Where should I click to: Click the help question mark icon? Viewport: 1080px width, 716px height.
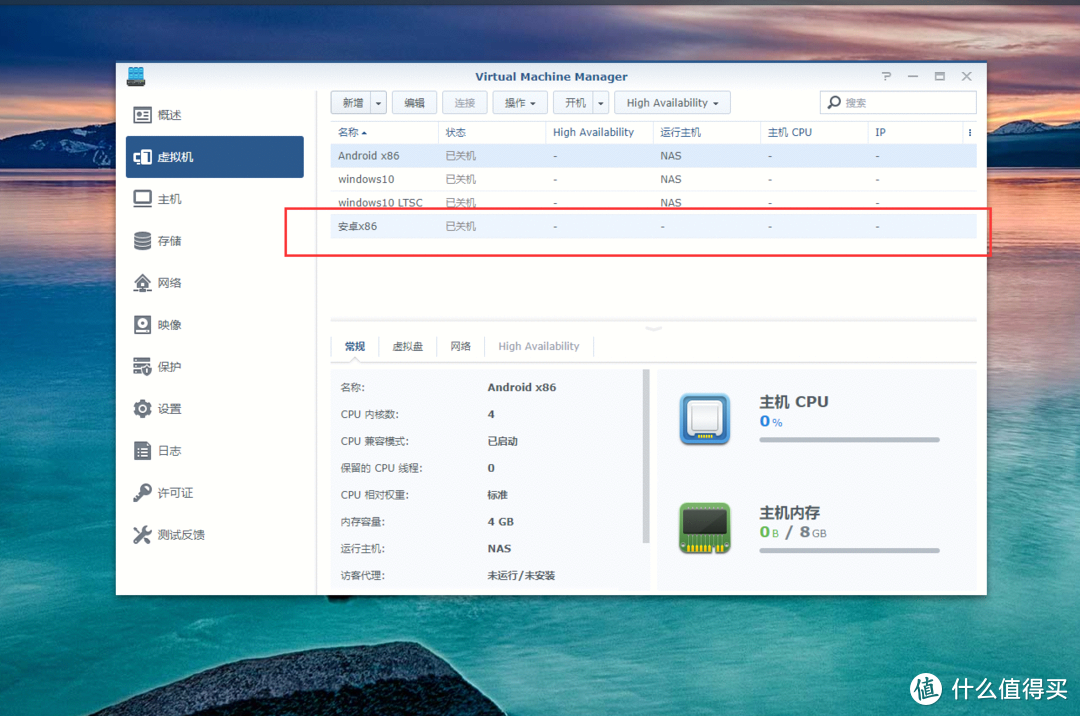tap(886, 76)
